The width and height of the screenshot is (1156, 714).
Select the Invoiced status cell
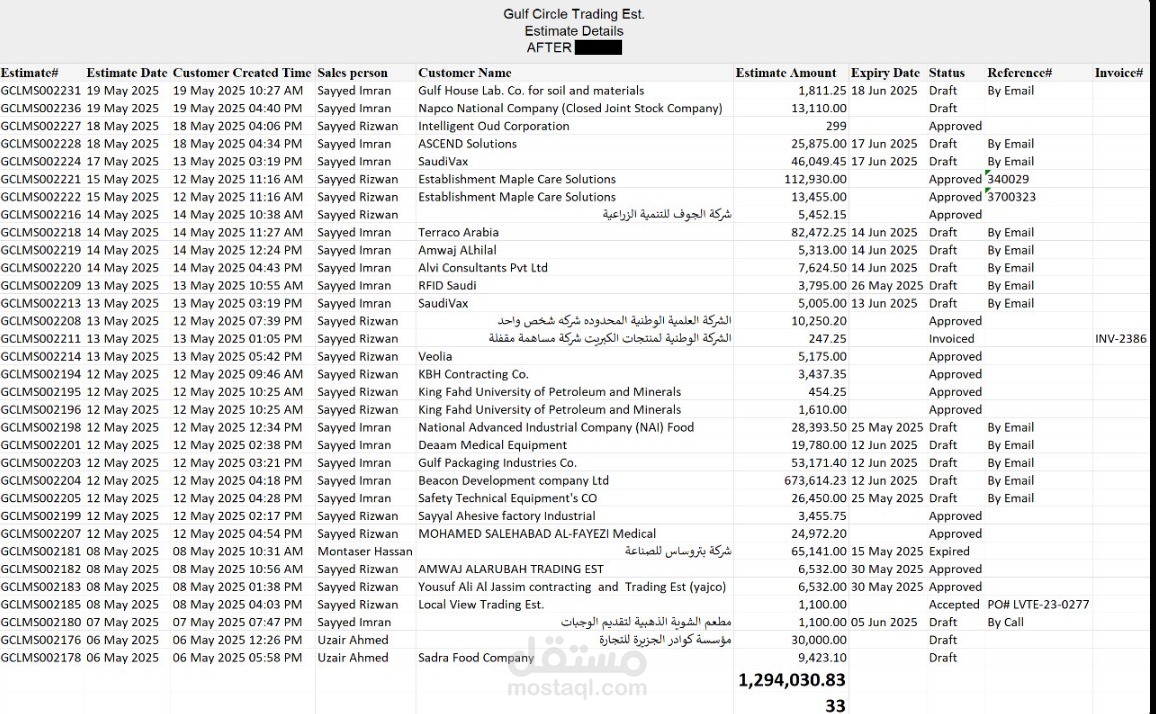click(x=951, y=339)
